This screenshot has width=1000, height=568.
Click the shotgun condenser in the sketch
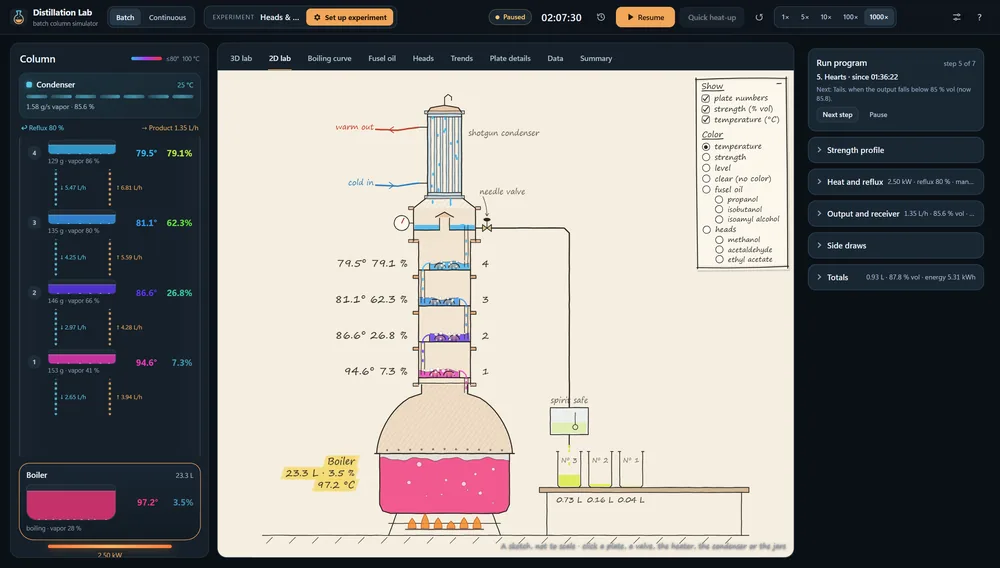(x=444, y=152)
